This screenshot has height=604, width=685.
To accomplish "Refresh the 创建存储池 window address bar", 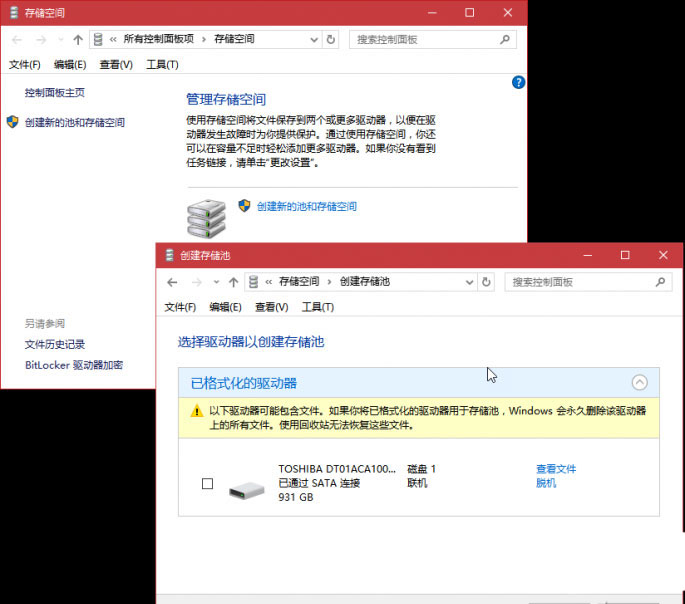I will (486, 282).
